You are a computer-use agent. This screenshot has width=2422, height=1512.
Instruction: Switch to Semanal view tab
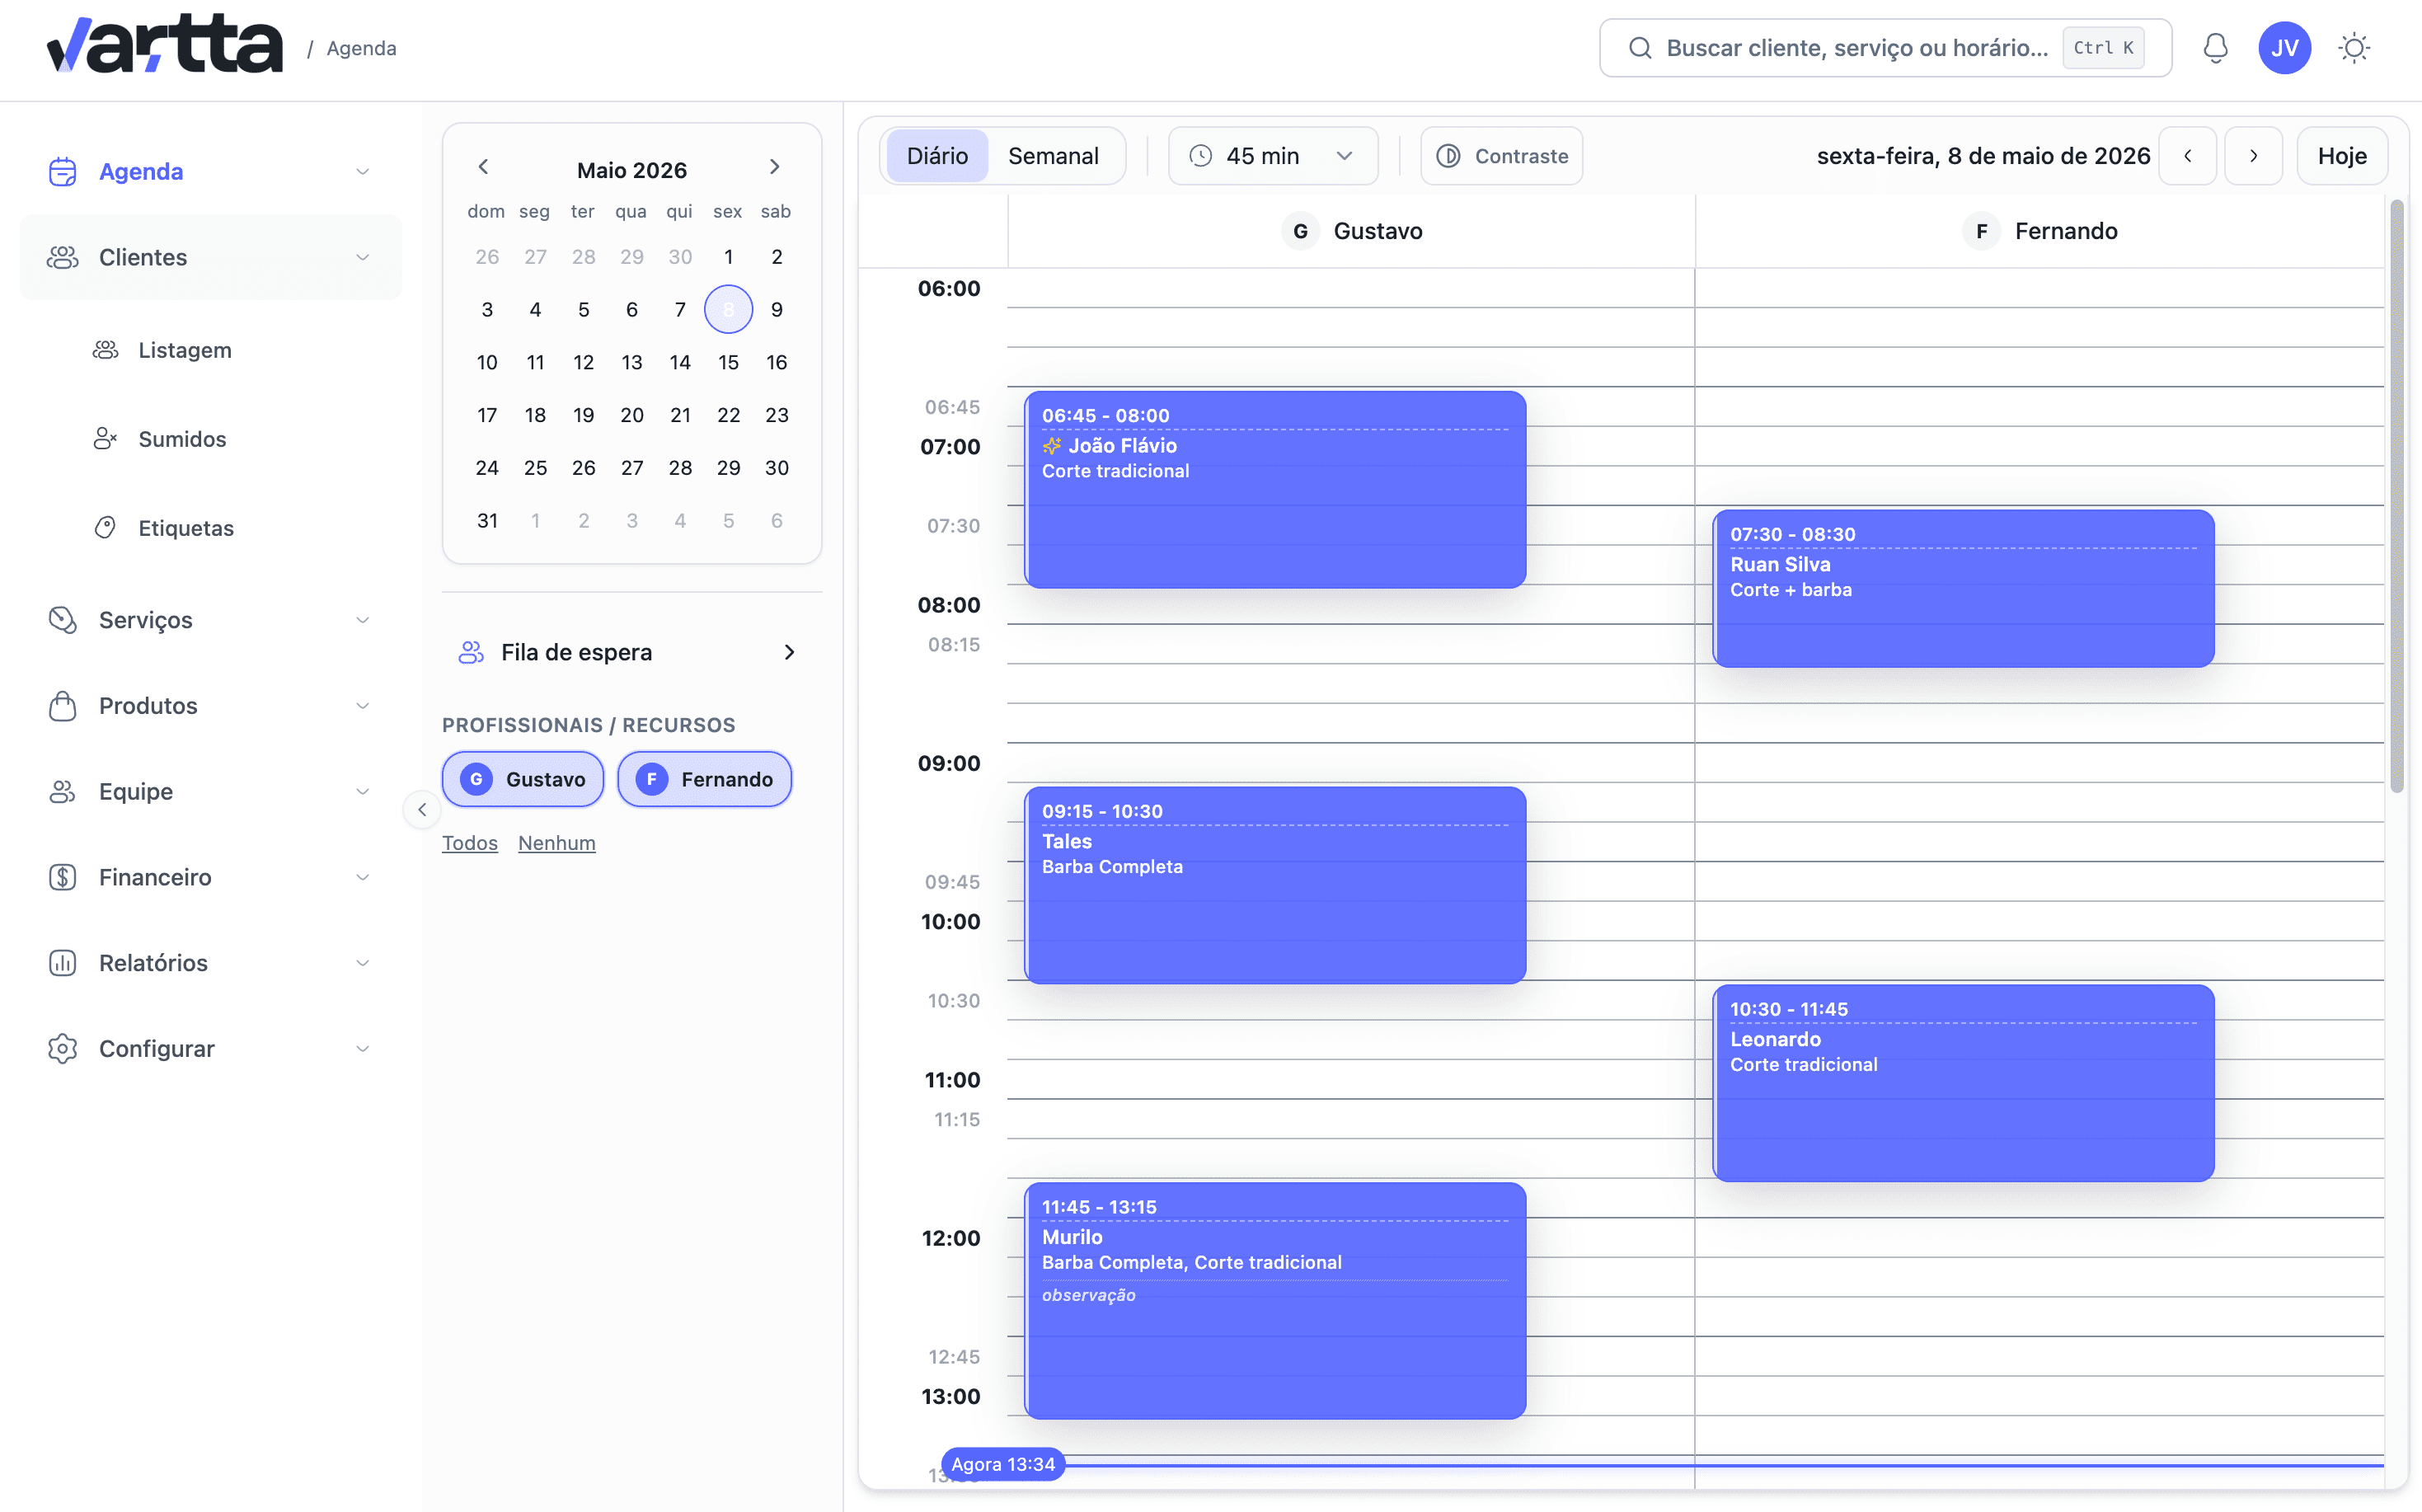pos(1053,156)
